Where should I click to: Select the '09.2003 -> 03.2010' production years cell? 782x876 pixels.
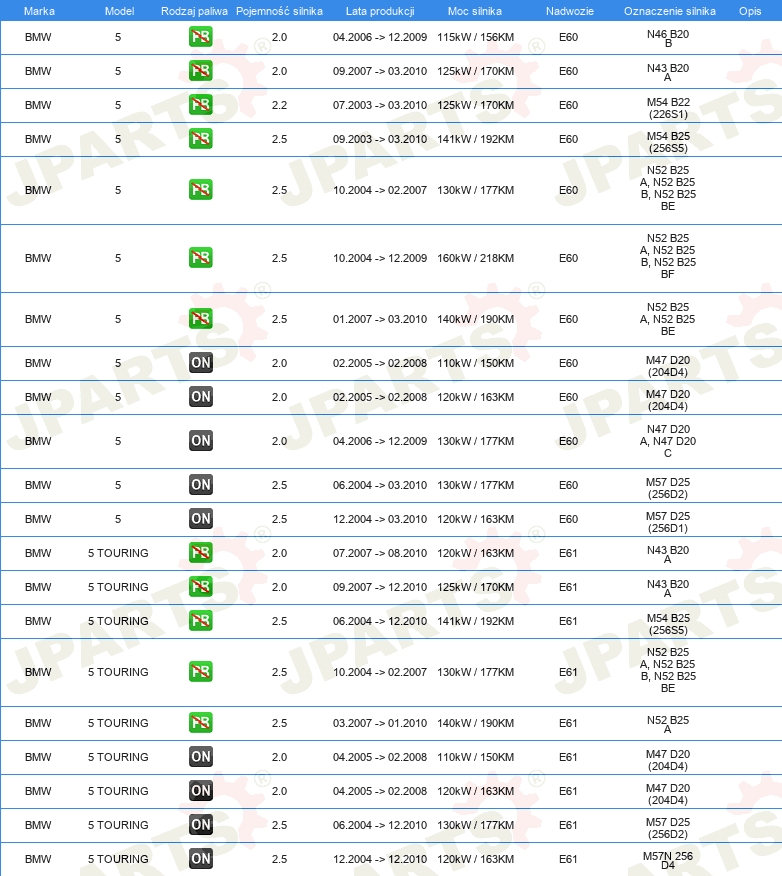pyautogui.click(x=380, y=139)
